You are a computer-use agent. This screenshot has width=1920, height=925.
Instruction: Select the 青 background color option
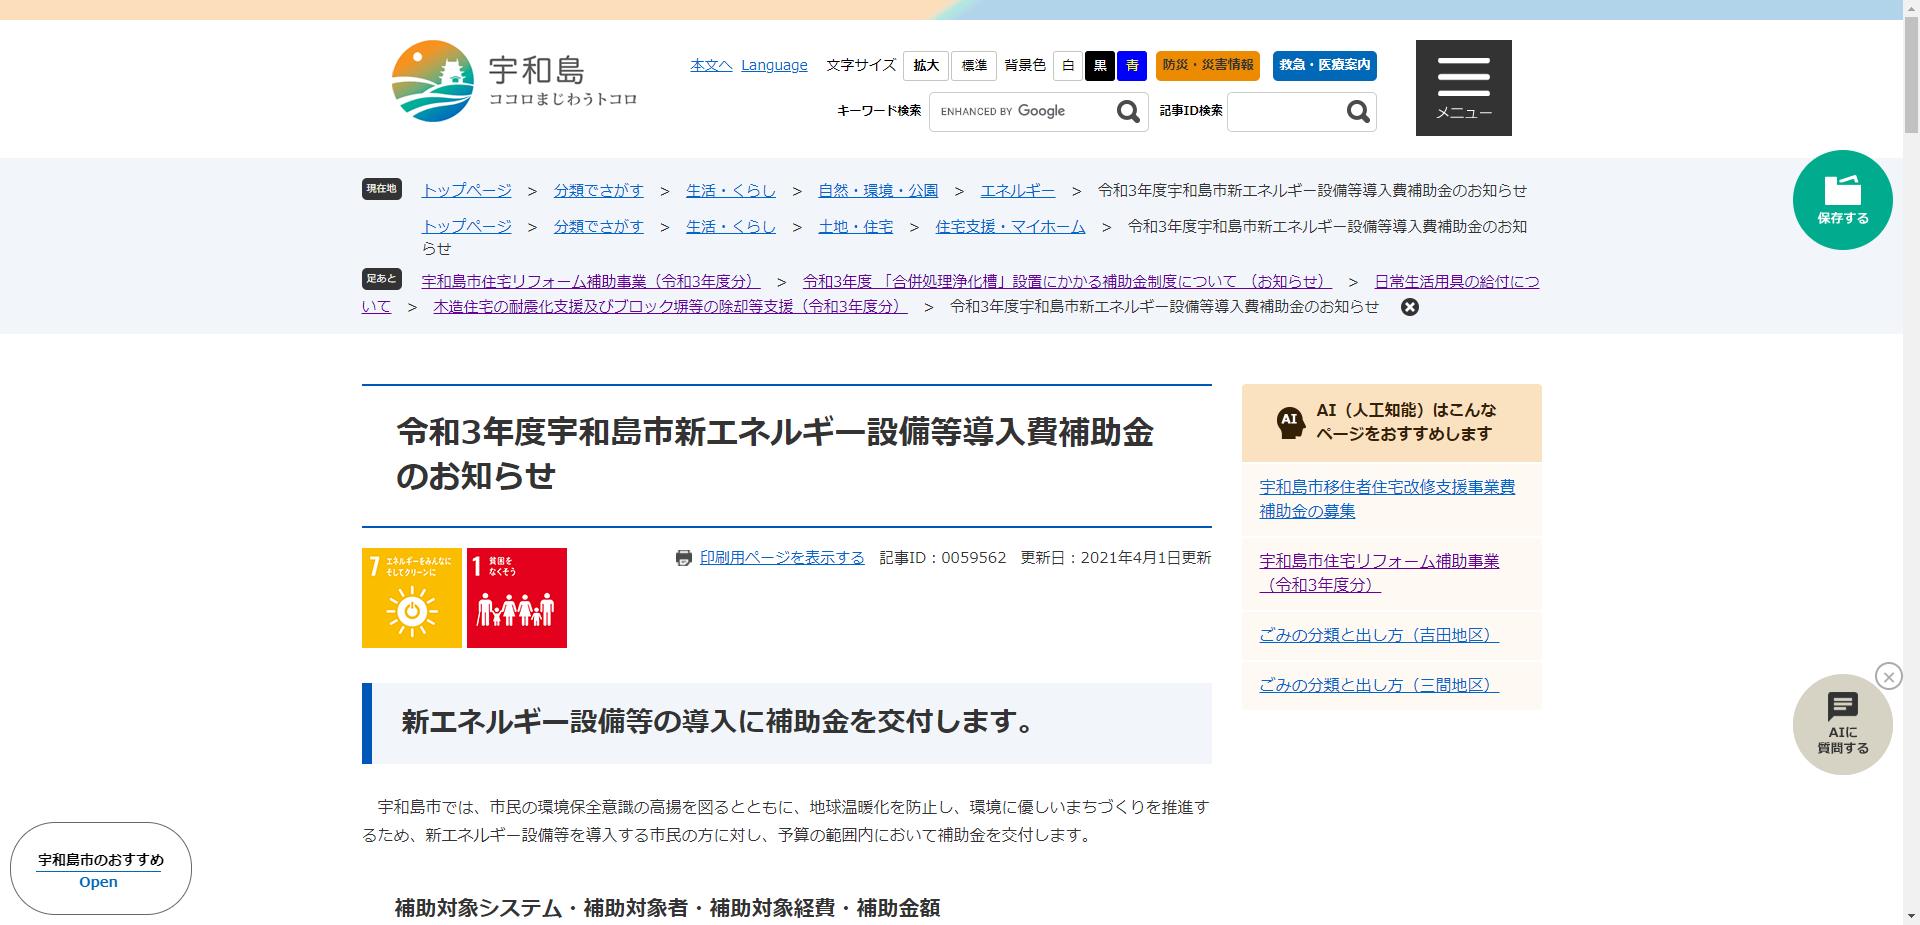1130,65
